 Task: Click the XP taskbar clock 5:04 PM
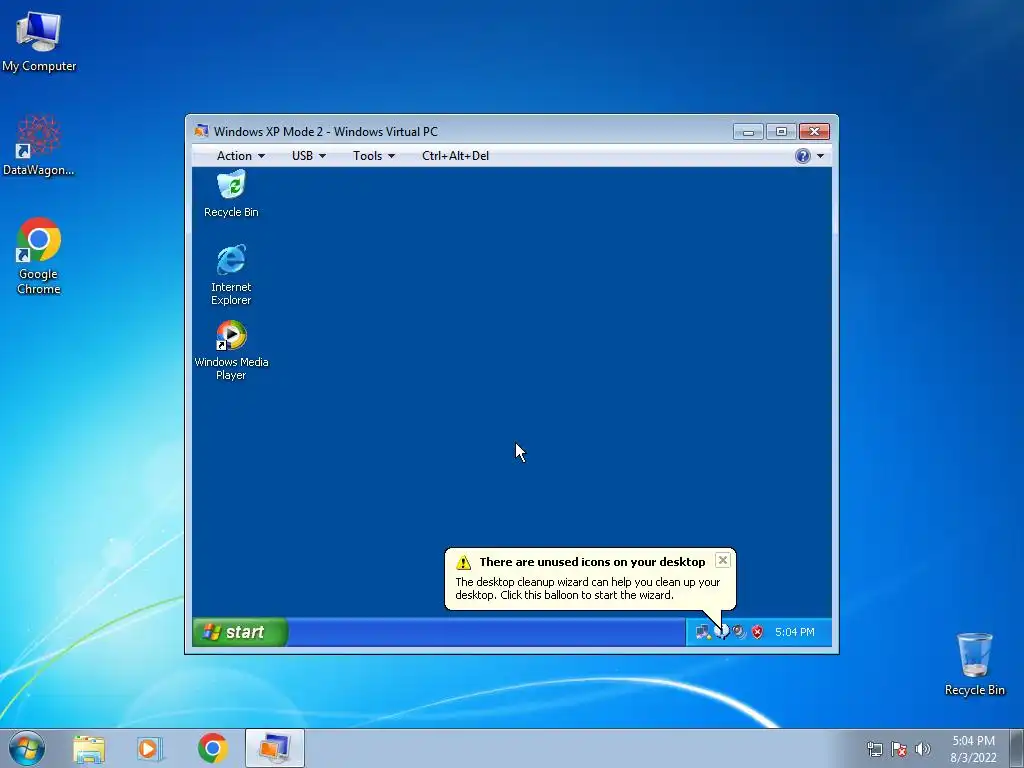pos(795,632)
